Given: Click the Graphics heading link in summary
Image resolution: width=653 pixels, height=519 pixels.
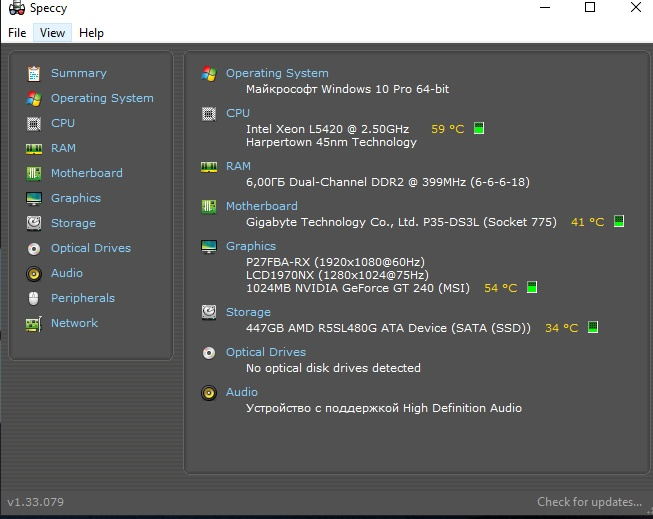Looking at the screenshot, I should pyautogui.click(x=251, y=246).
